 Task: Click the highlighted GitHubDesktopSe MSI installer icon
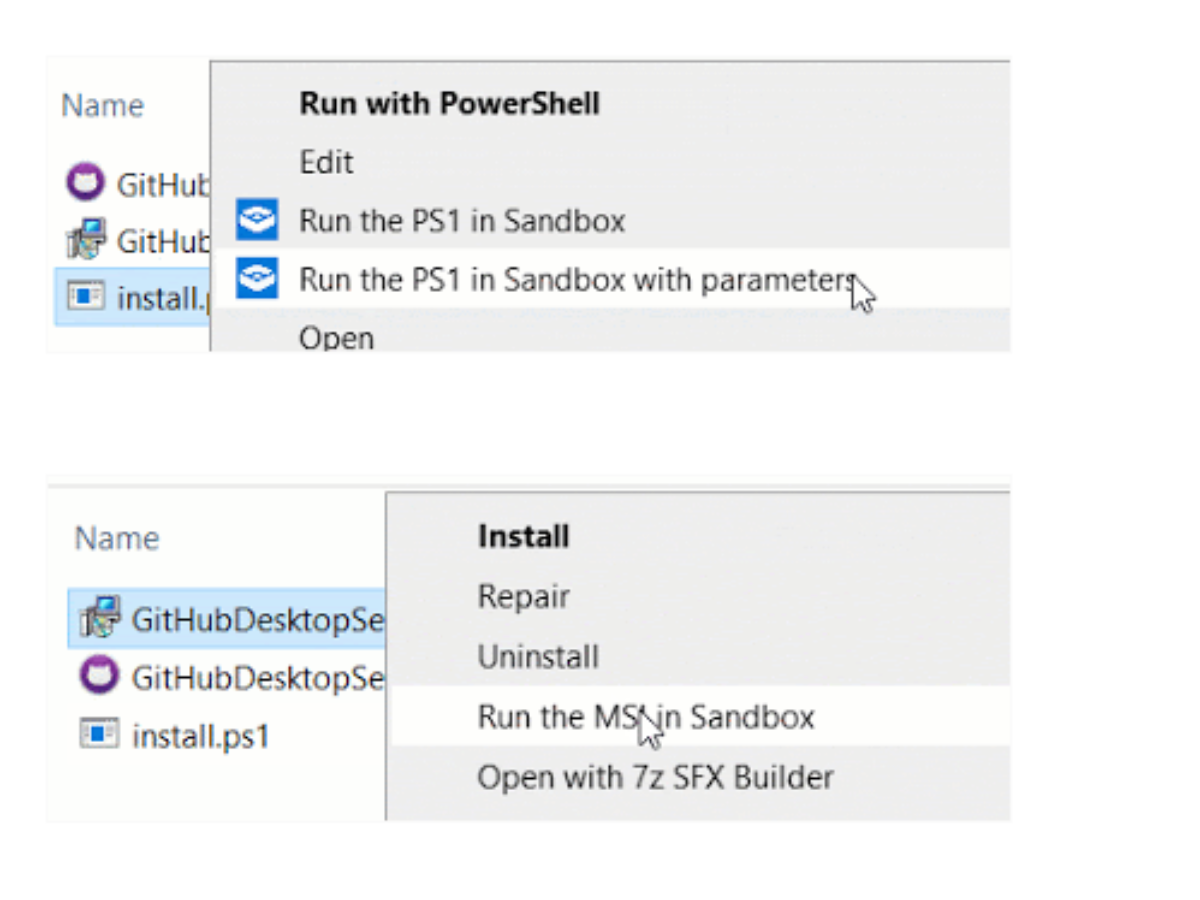99,617
